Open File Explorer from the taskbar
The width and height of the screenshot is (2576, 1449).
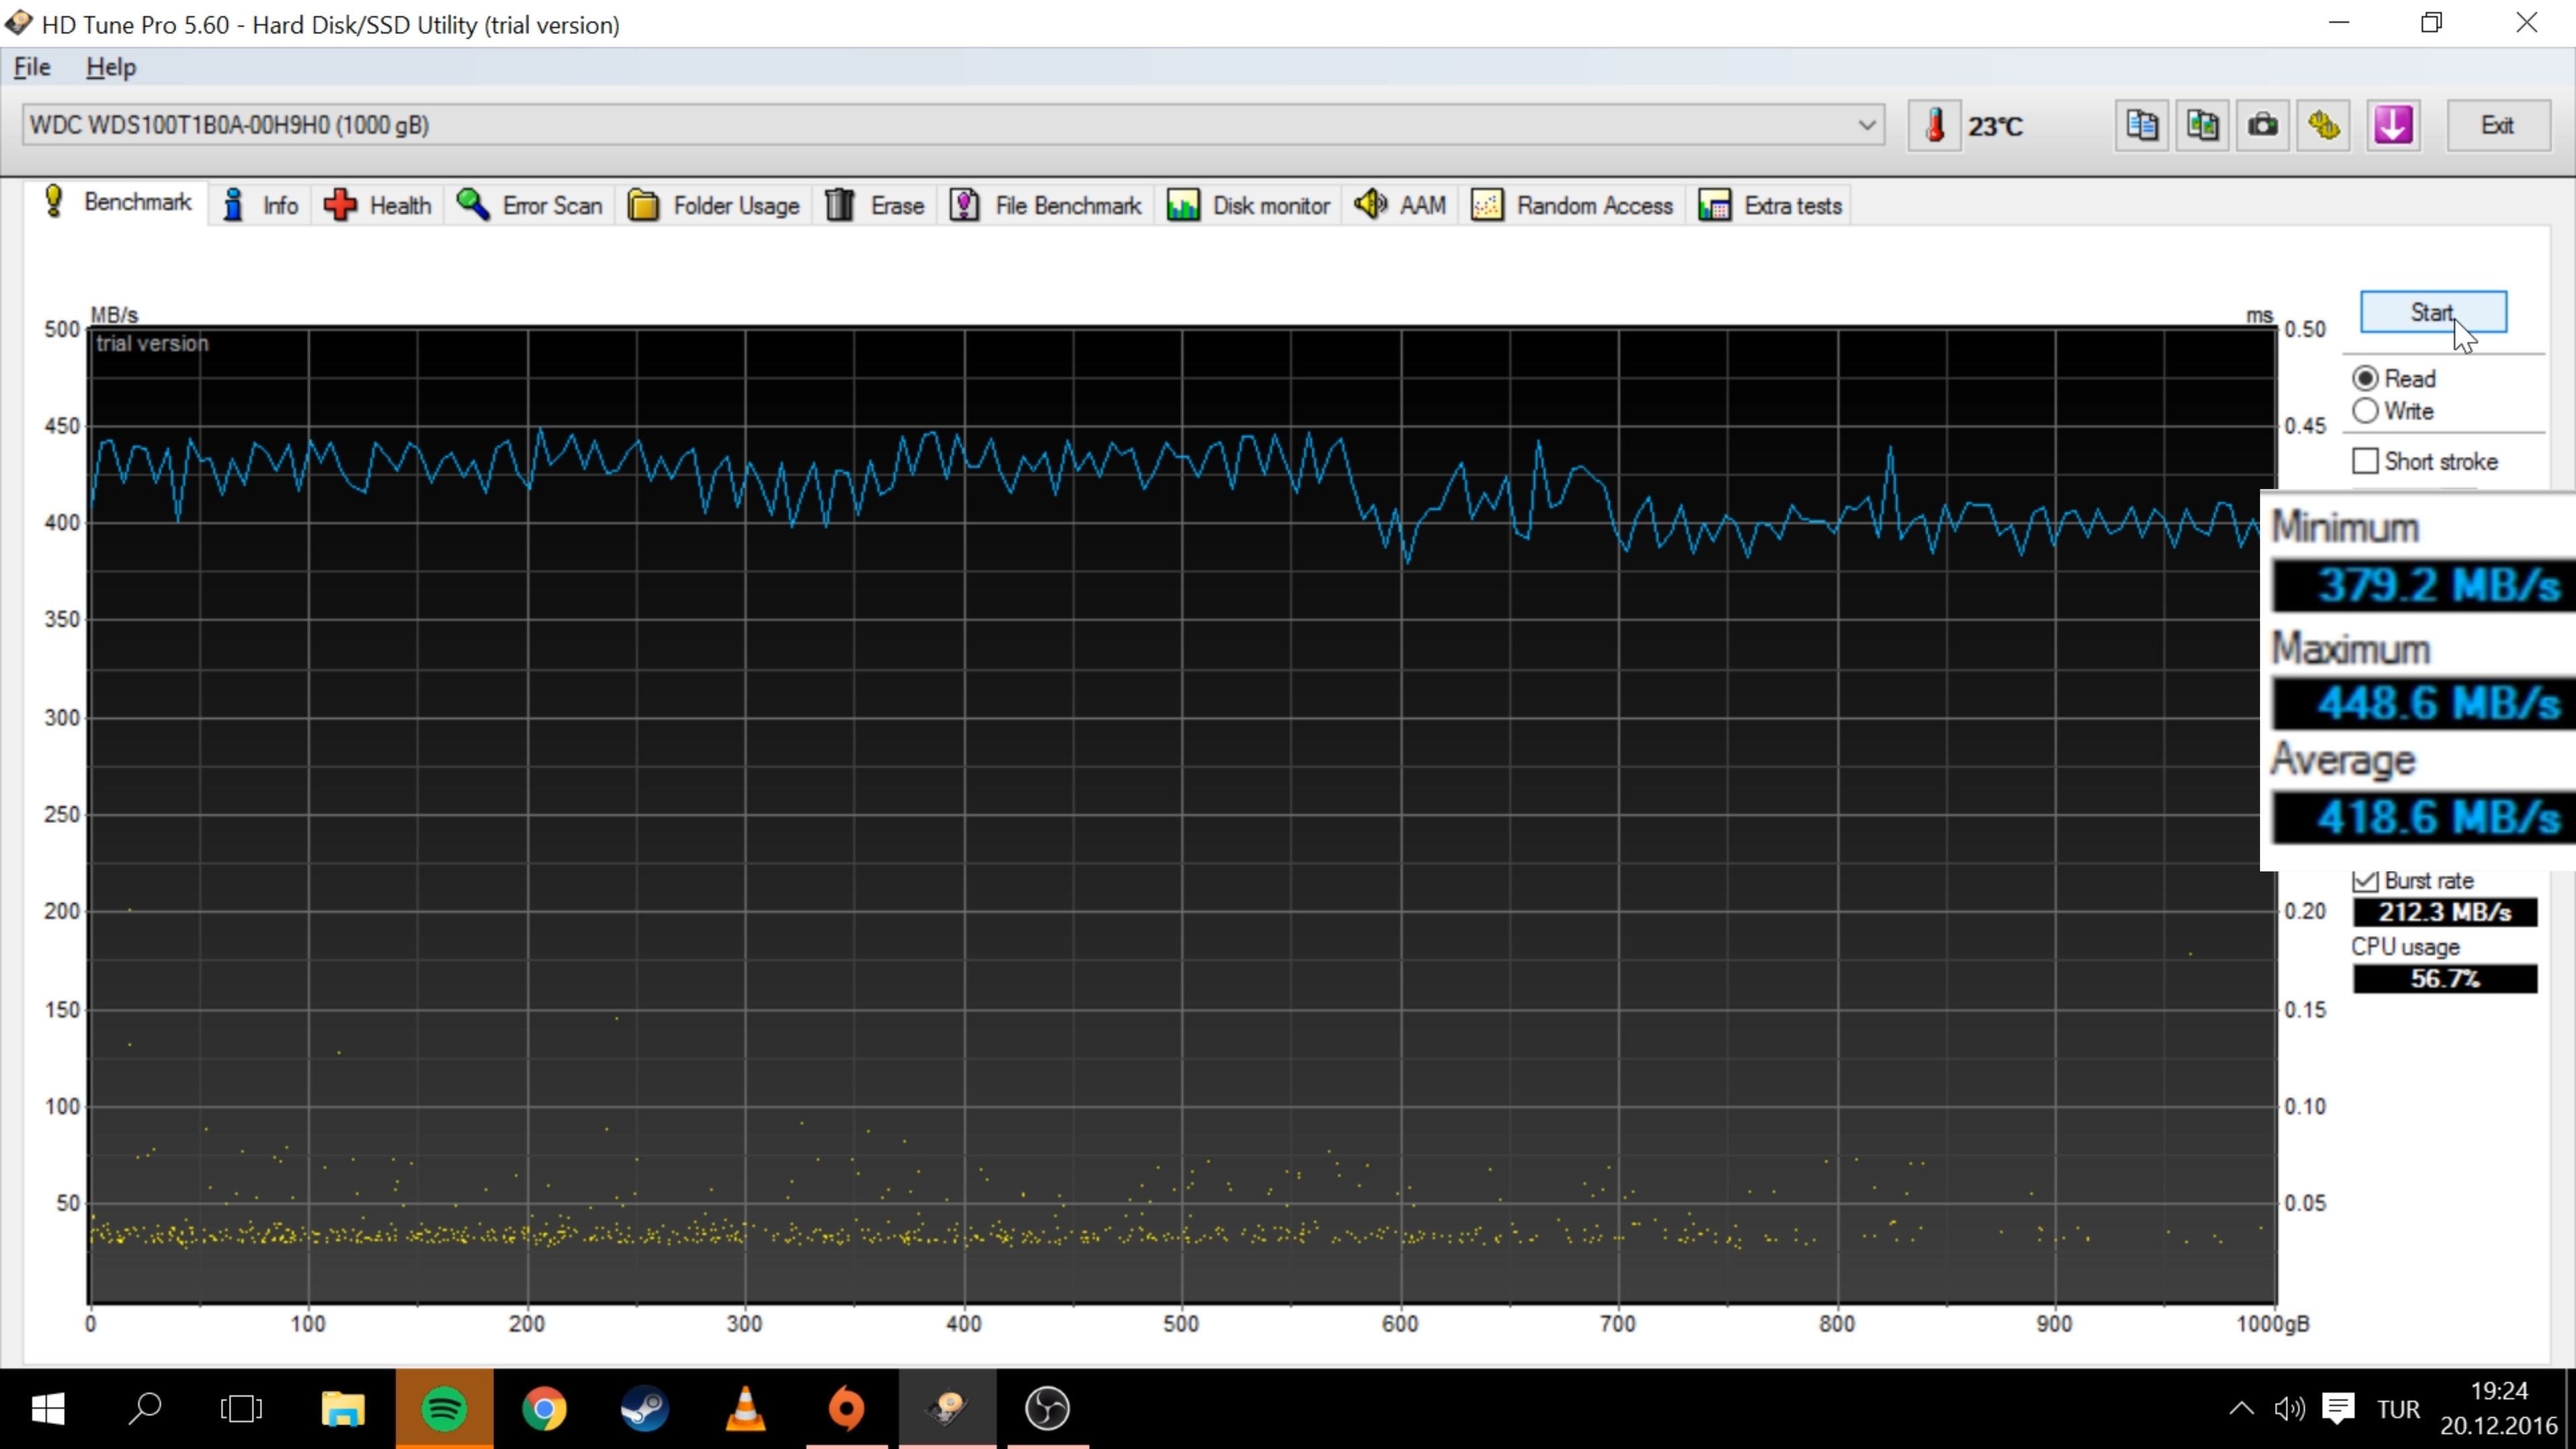[343, 1409]
